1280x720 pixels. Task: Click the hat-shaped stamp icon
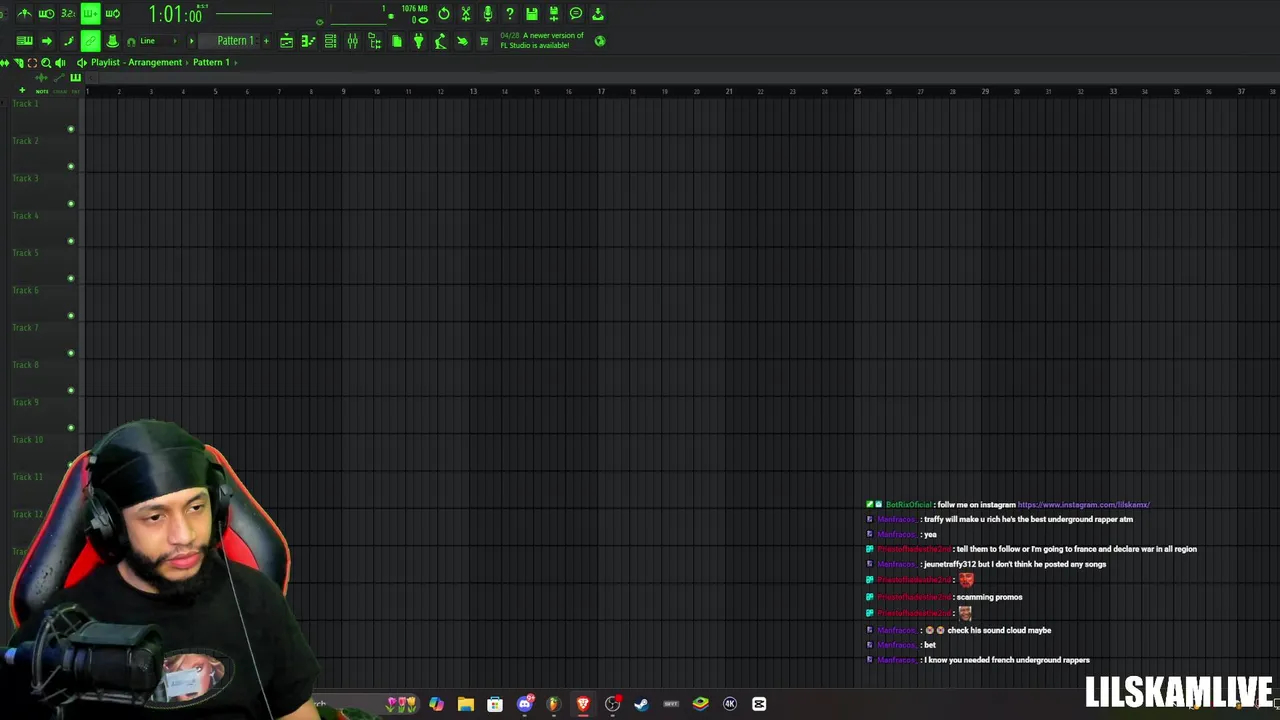coord(112,41)
